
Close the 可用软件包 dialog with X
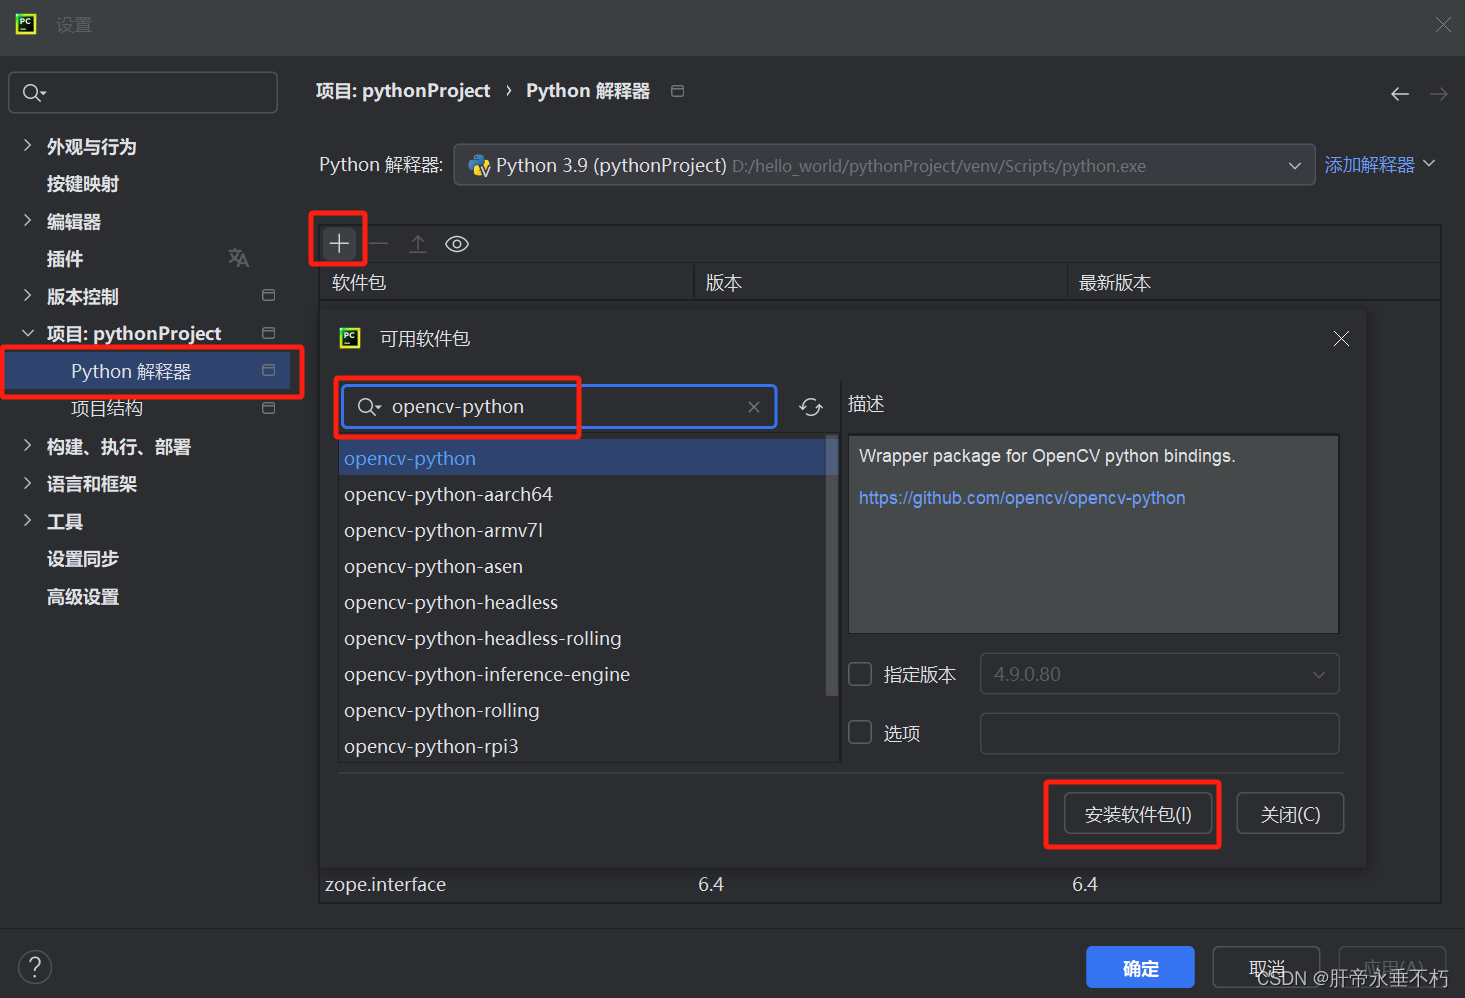pos(1341,339)
